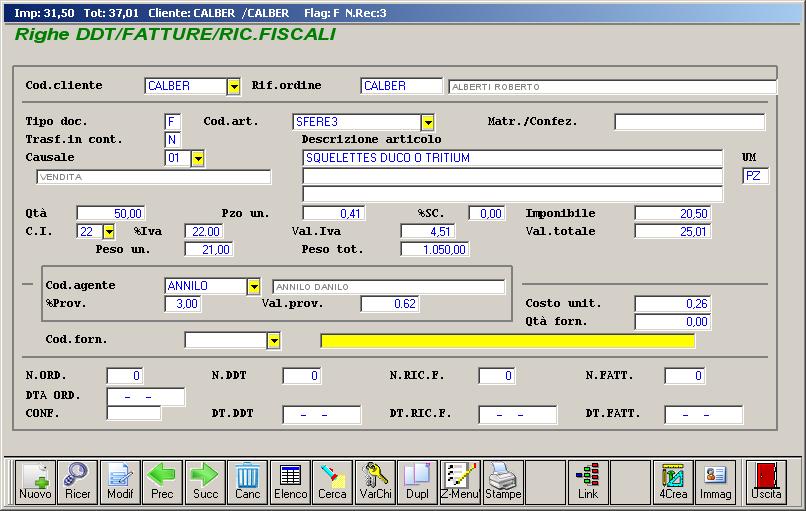Click the yellow supplier name field
The height and width of the screenshot is (511, 806).
(507, 340)
